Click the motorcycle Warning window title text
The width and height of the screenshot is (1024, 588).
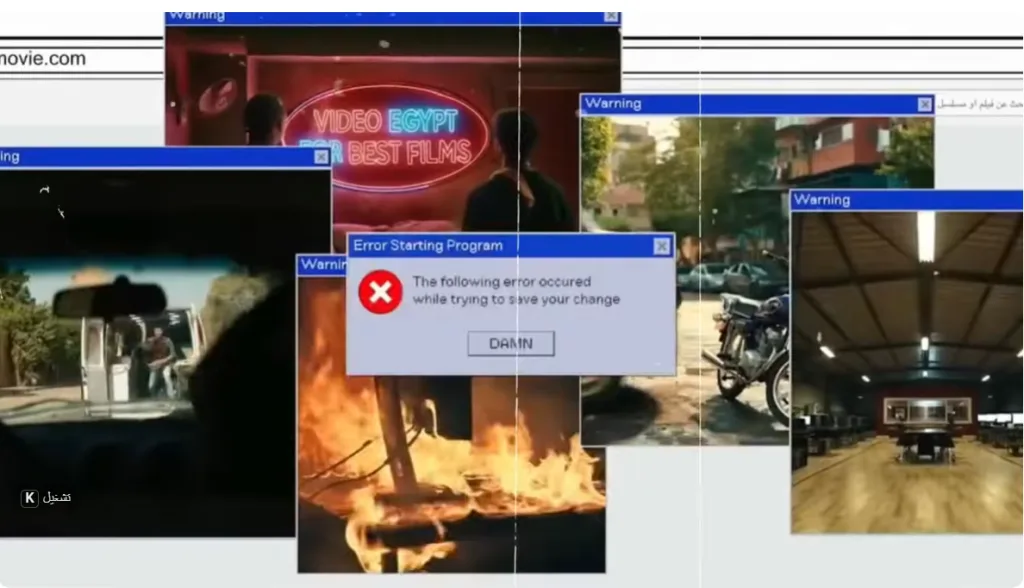(613, 104)
